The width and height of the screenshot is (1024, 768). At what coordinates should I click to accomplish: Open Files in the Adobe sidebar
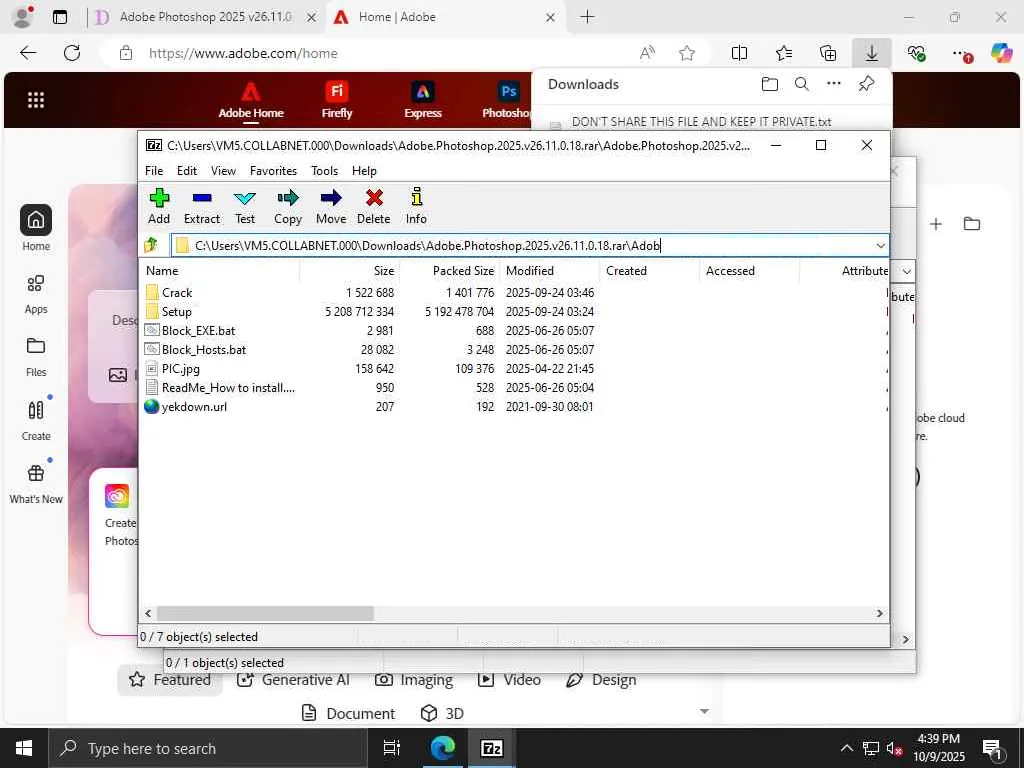point(36,357)
